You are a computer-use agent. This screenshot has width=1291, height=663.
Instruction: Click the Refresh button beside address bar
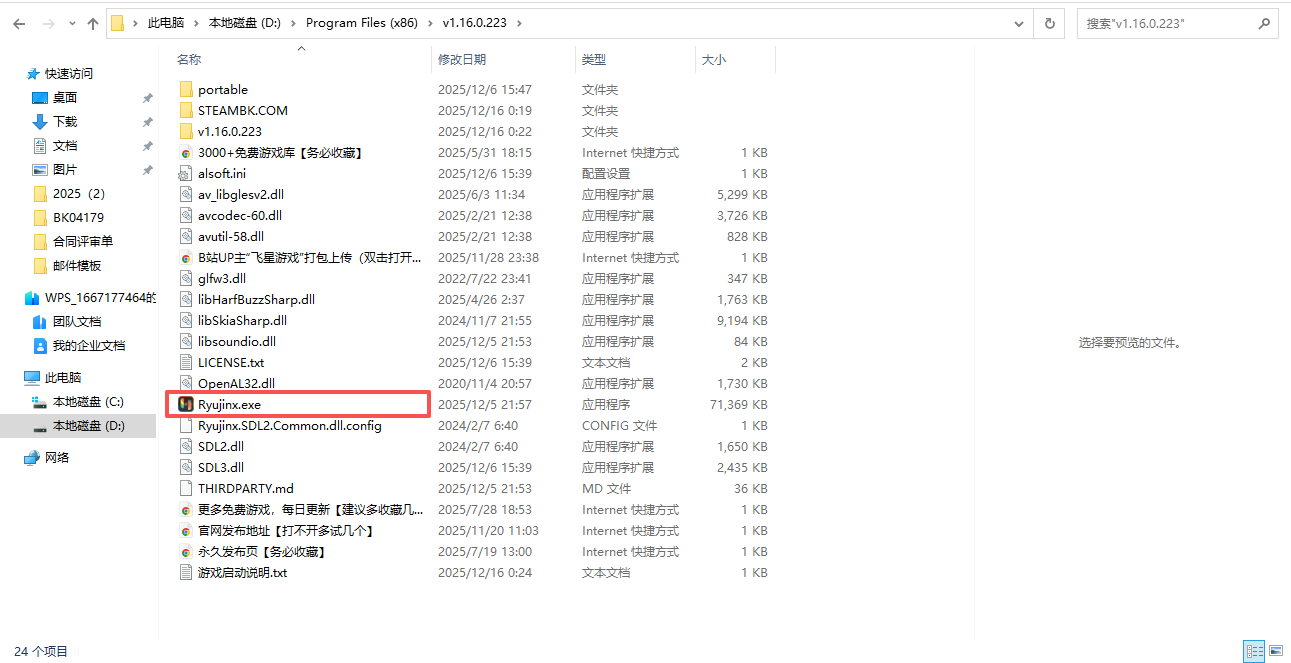point(1049,23)
